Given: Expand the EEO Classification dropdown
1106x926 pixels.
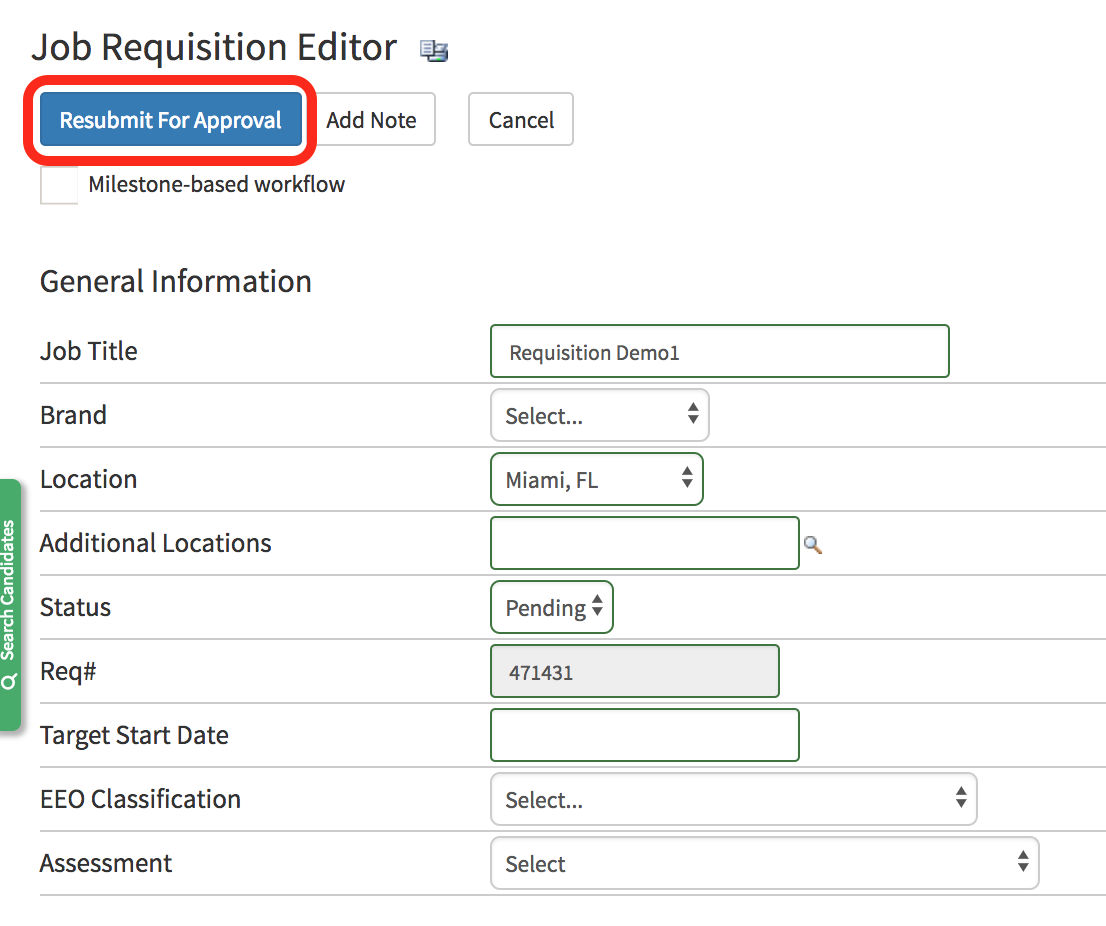Looking at the screenshot, I should pyautogui.click(x=733, y=800).
